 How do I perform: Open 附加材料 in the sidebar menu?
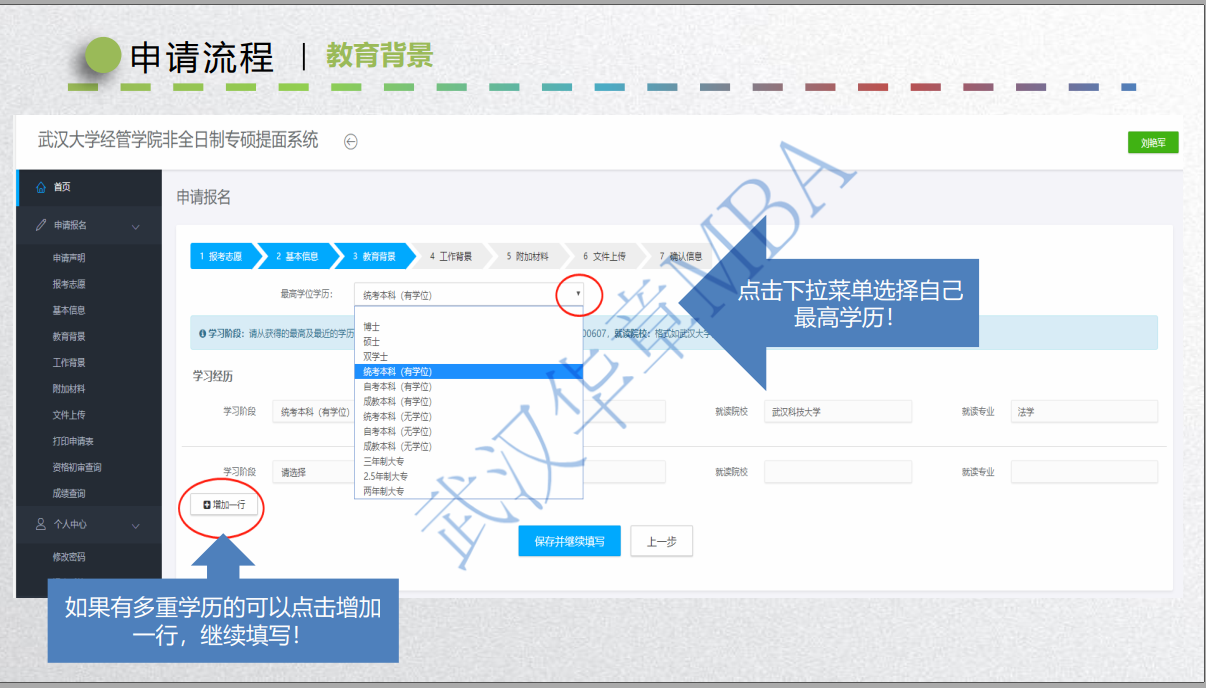click(x=69, y=388)
